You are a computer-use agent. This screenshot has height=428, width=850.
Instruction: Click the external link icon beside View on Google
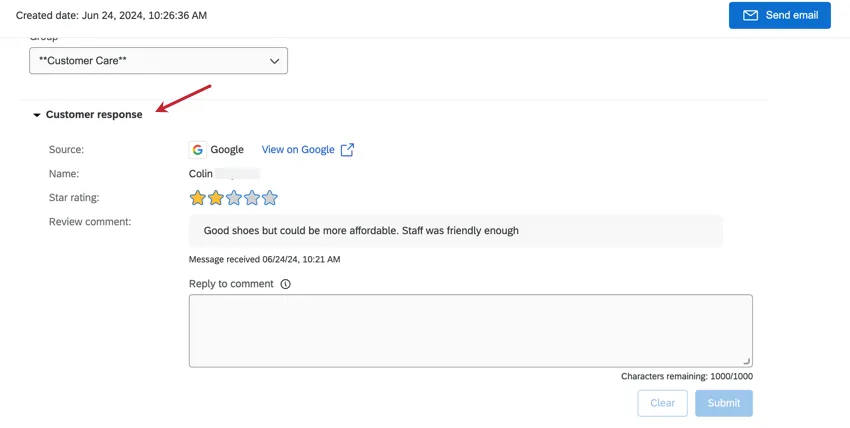[x=347, y=150]
